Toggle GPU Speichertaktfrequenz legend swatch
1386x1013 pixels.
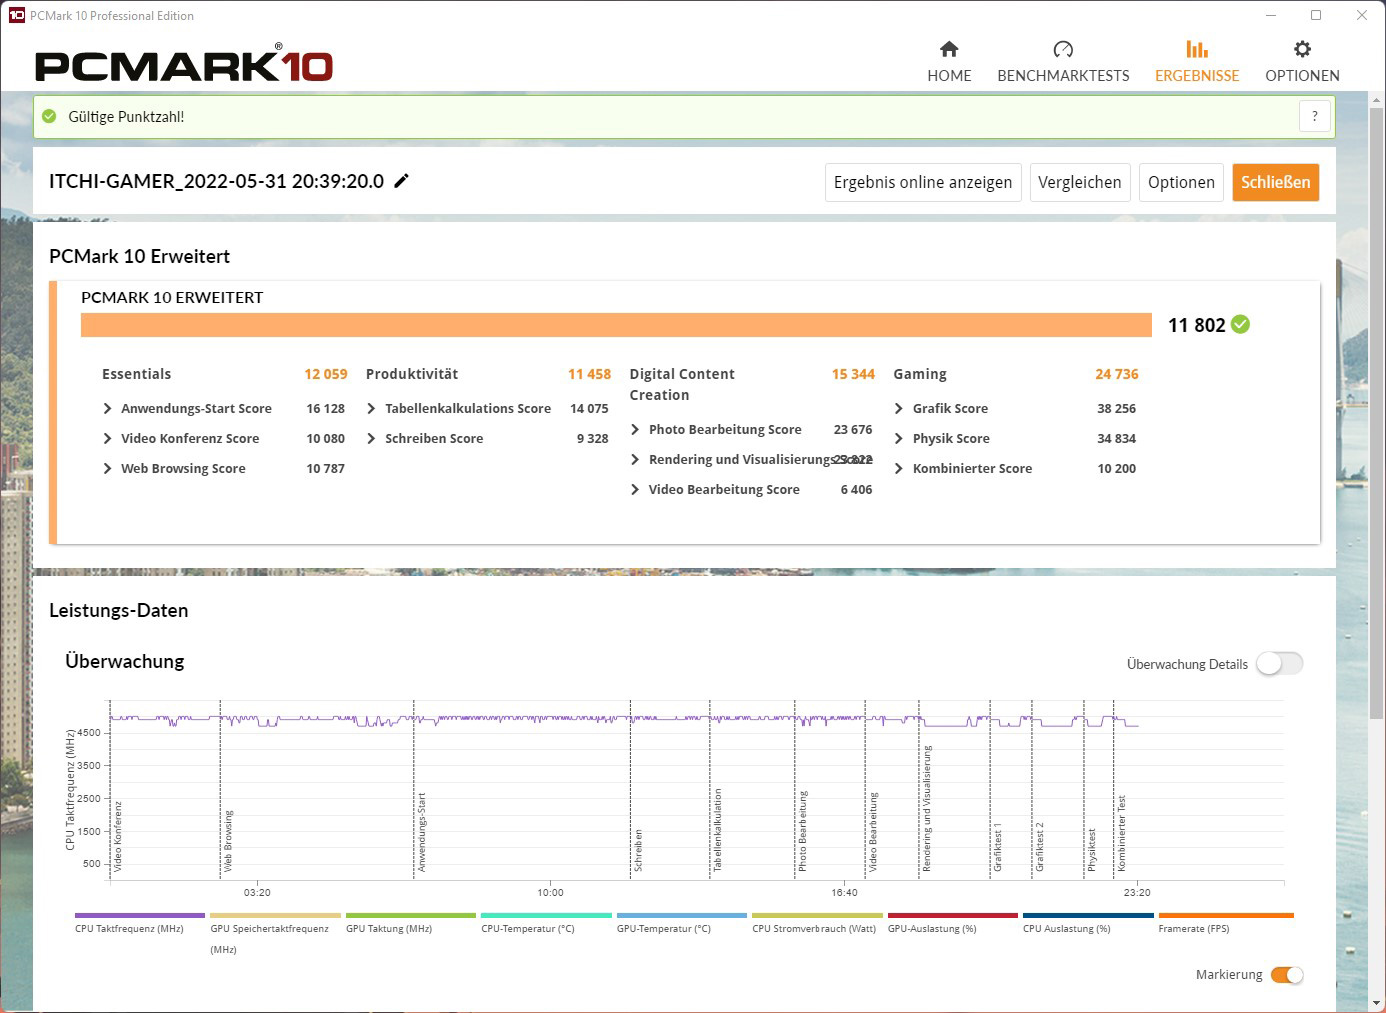click(275, 915)
